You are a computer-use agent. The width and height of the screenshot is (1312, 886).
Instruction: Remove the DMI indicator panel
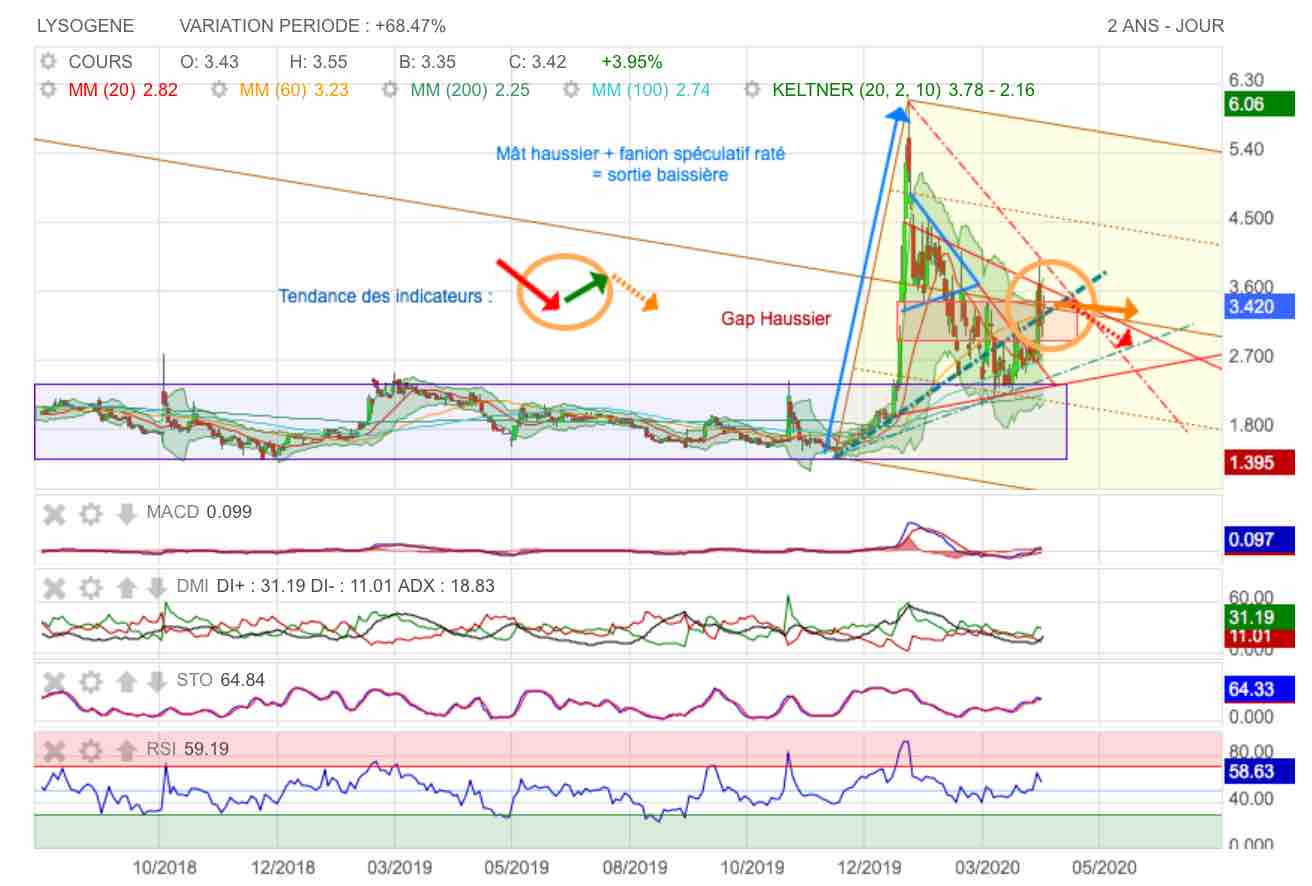[55, 587]
